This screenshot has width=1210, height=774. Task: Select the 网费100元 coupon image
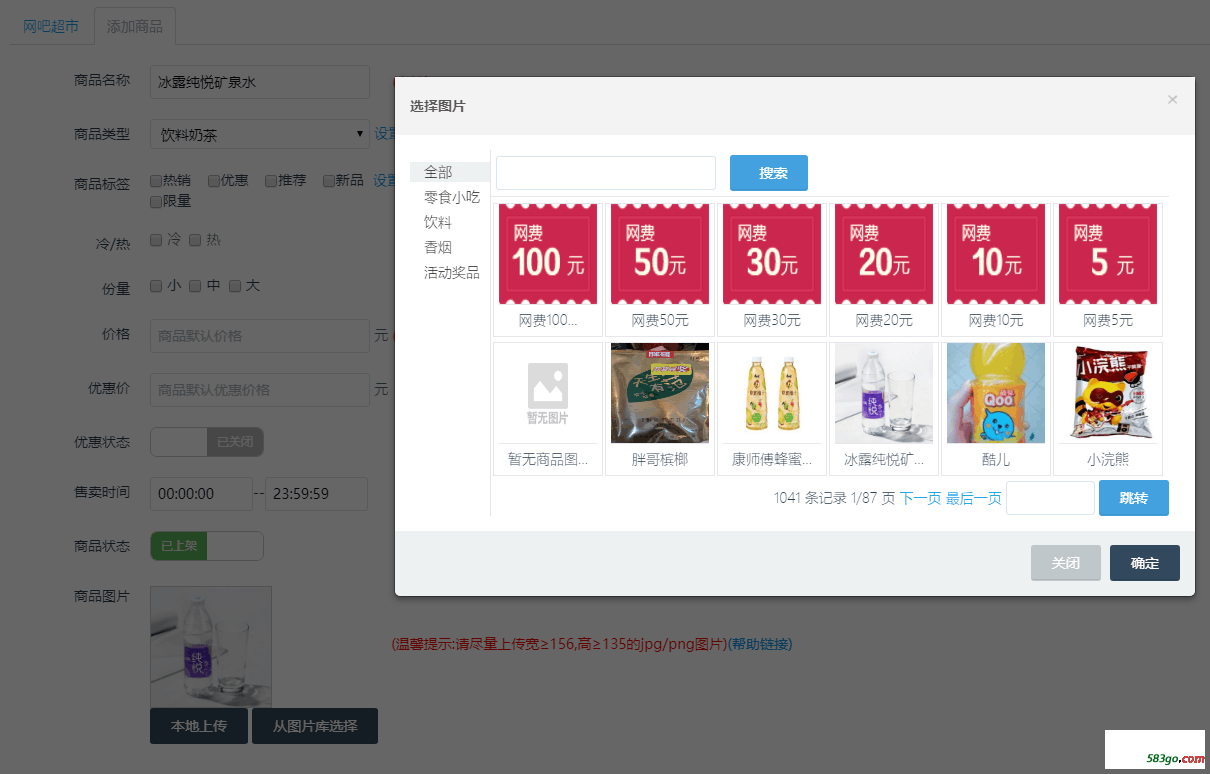(548, 254)
